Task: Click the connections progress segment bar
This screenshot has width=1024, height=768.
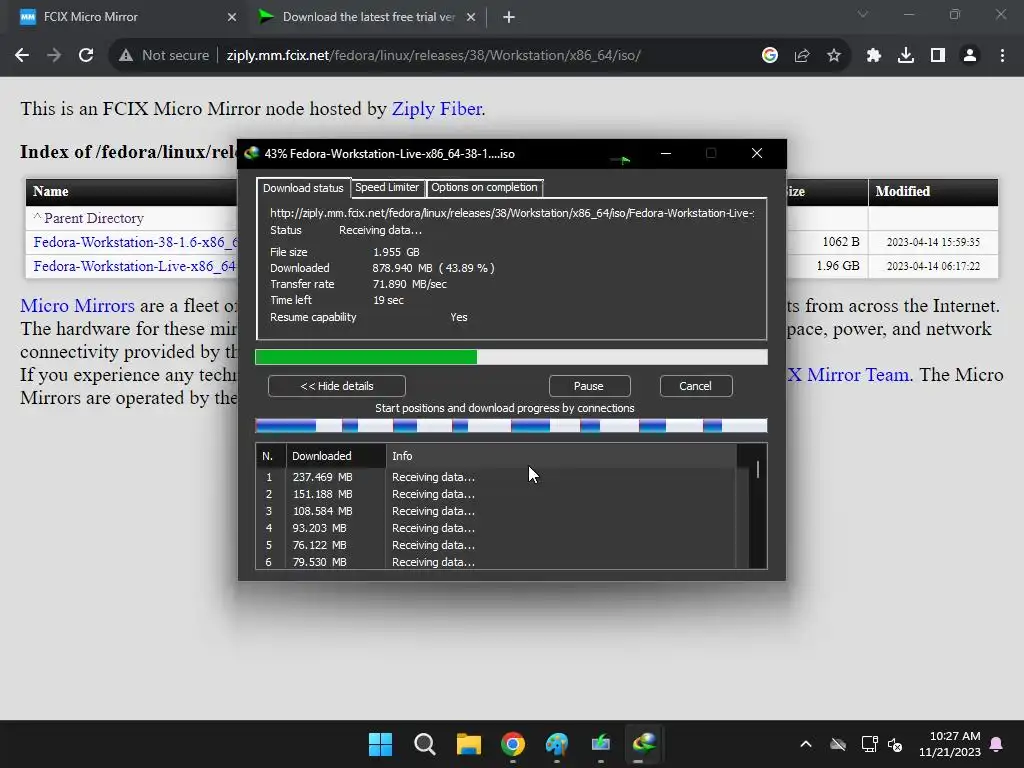Action: 511,426
